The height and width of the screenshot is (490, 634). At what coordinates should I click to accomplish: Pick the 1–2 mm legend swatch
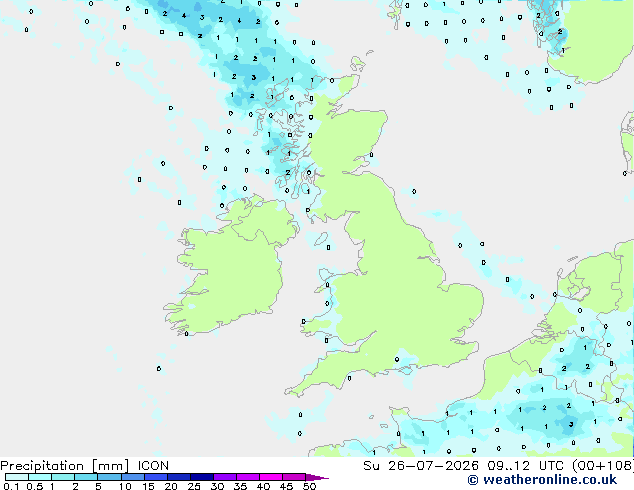click(x=63, y=477)
